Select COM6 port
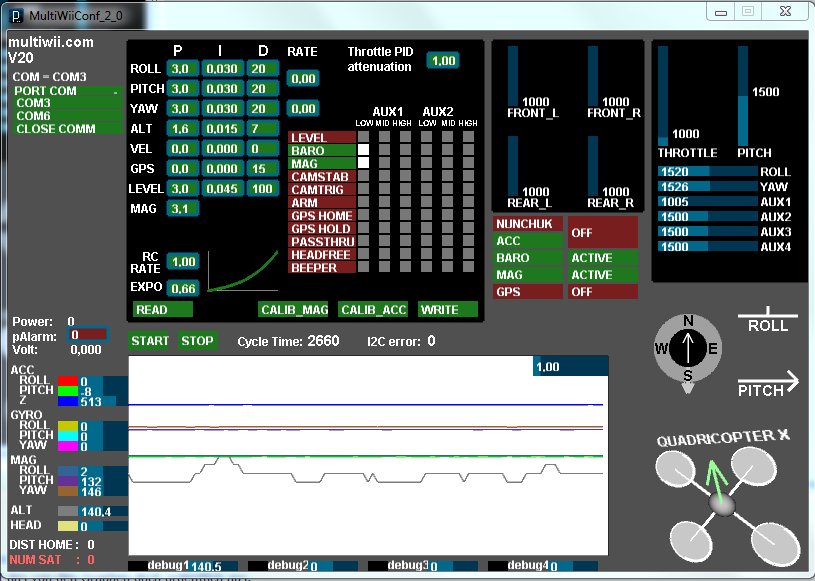The width and height of the screenshot is (815, 581). pyautogui.click(x=68, y=115)
